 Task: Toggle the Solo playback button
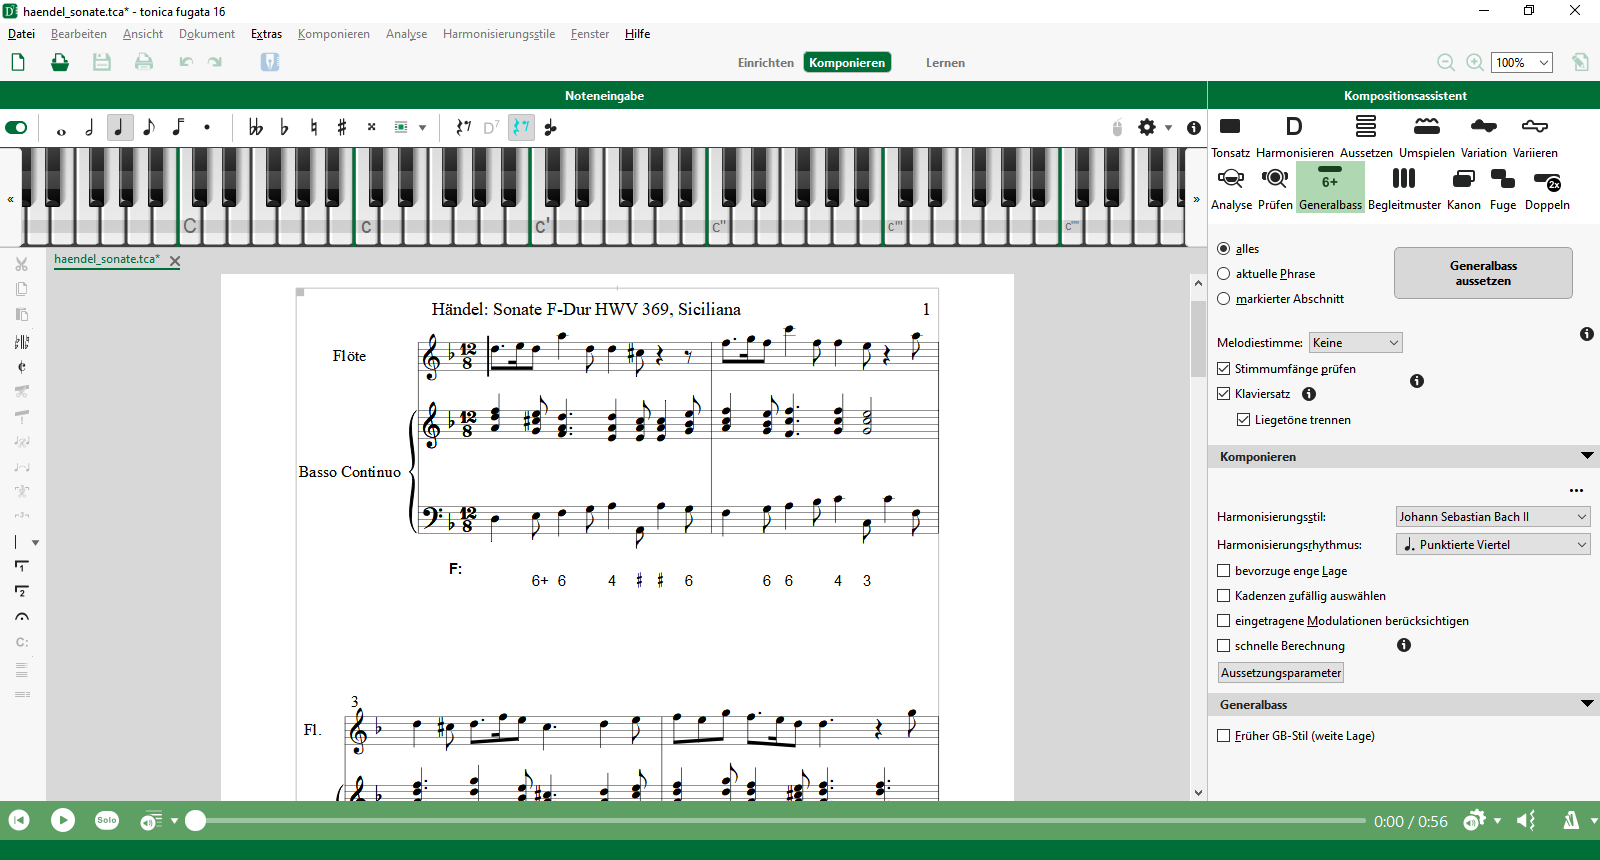[107, 820]
